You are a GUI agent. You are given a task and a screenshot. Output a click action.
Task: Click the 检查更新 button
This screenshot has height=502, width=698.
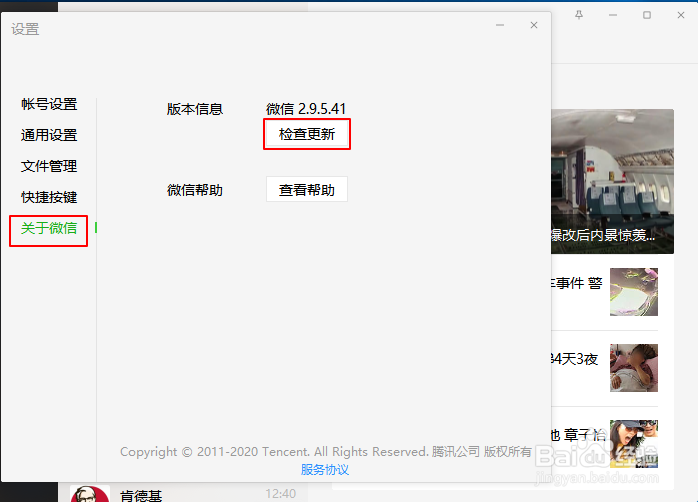pyautogui.click(x=307, y=134)
